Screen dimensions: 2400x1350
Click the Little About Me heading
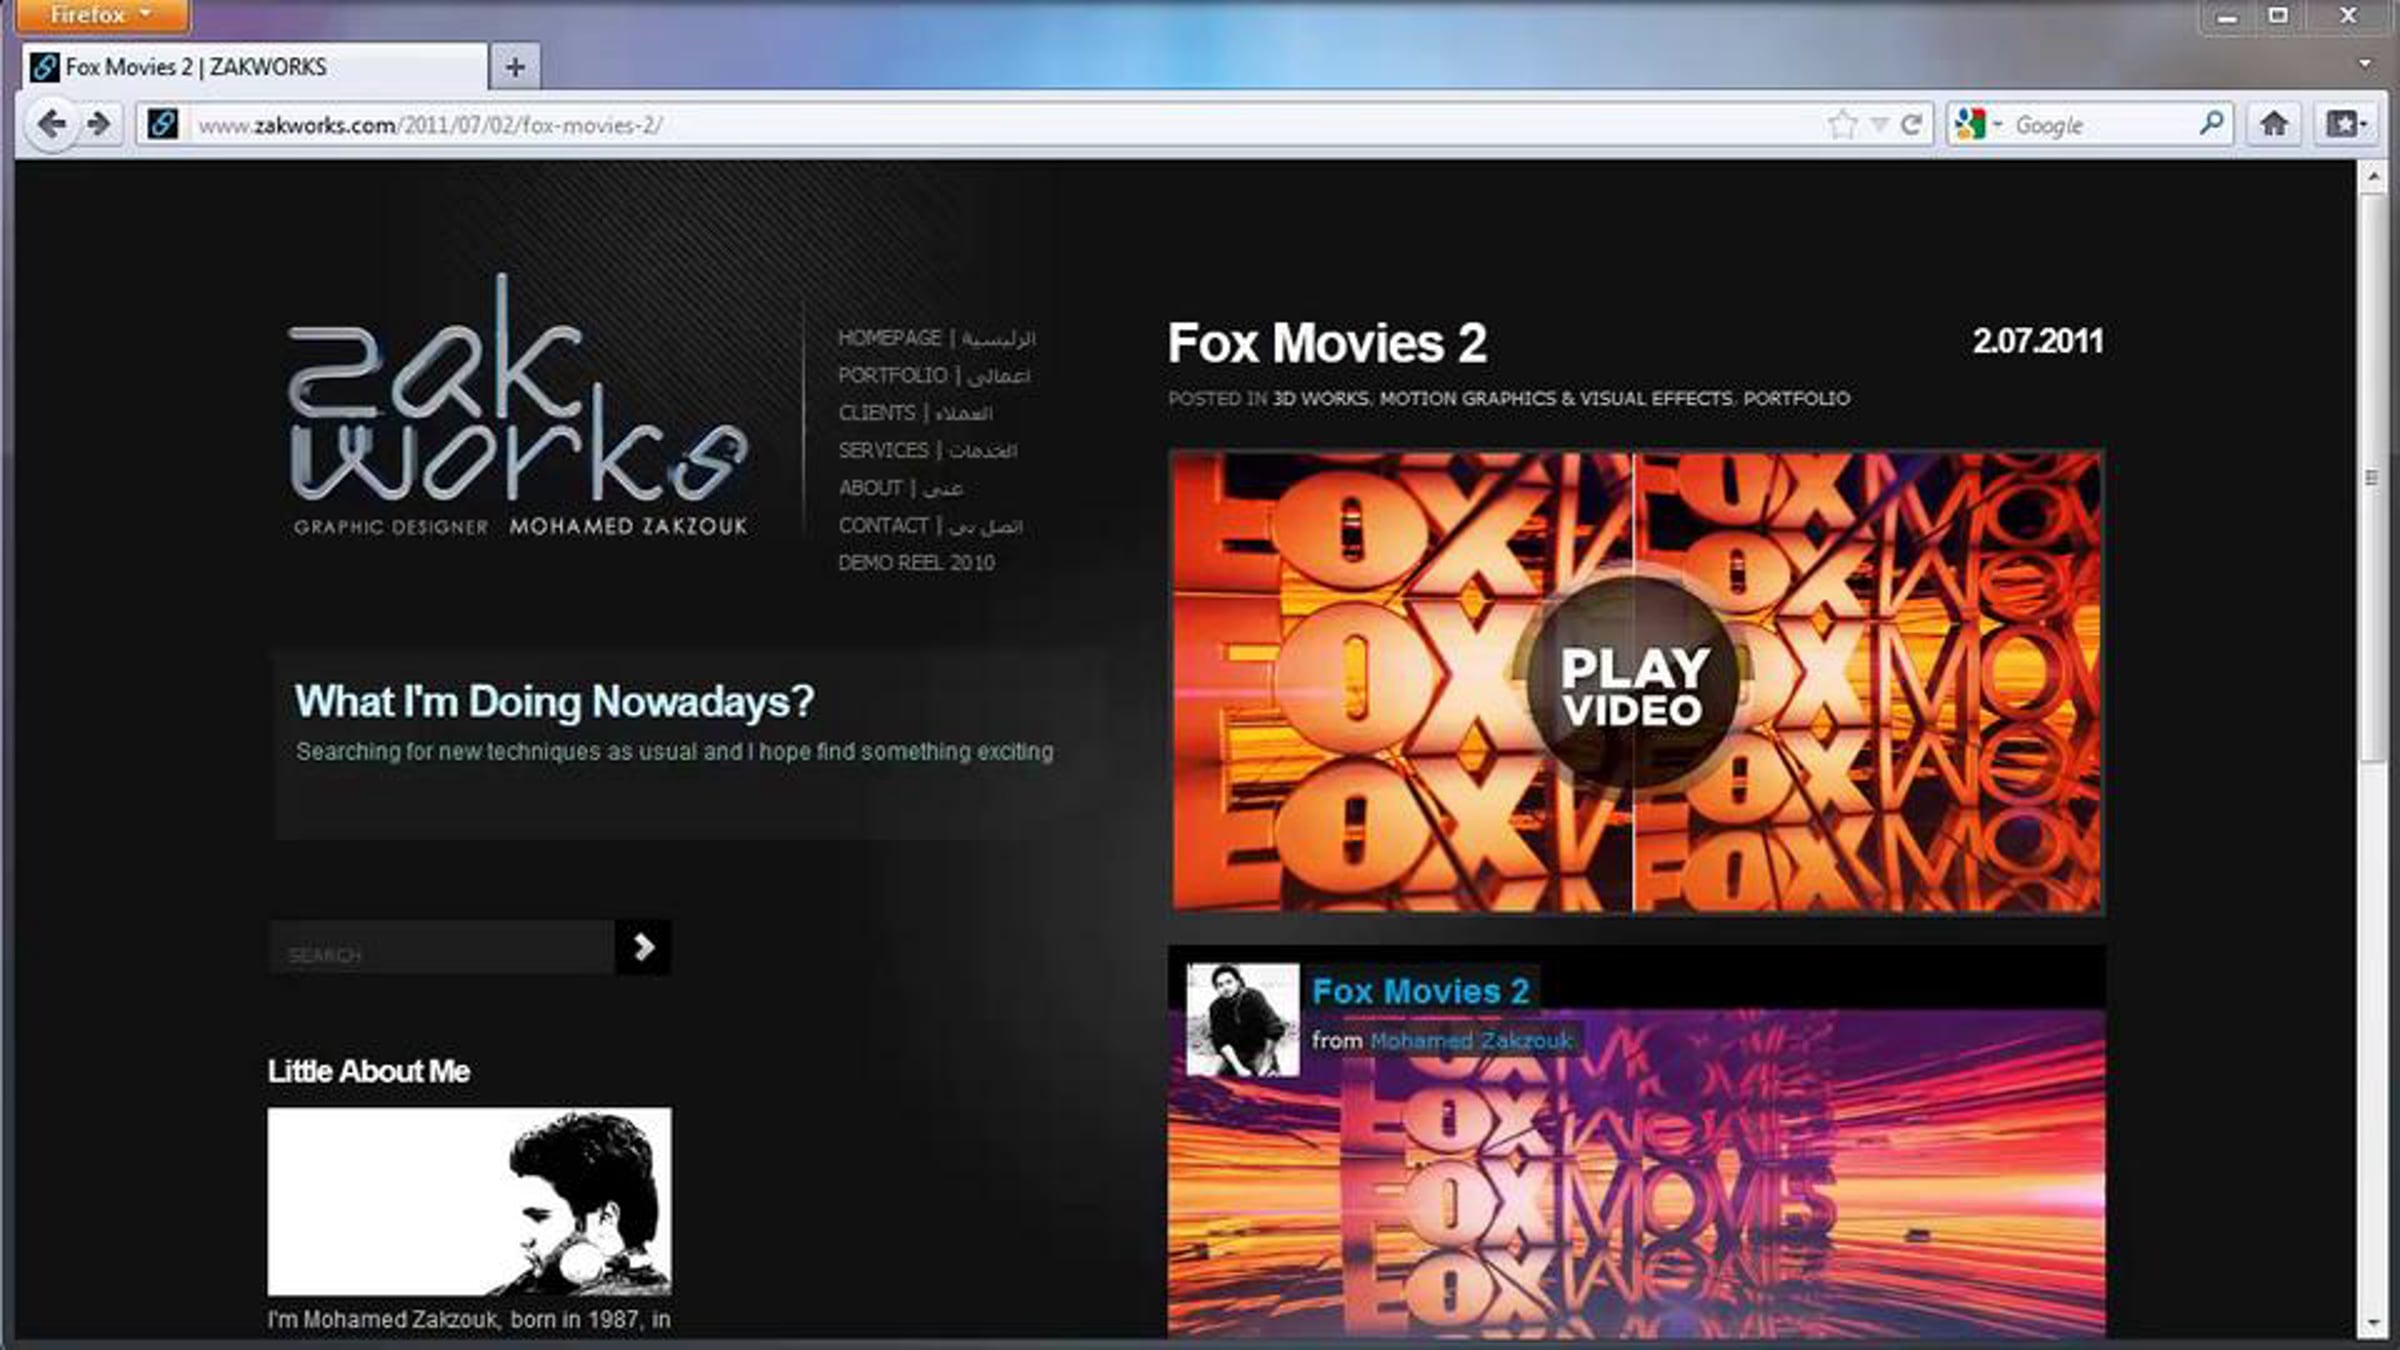coord(369,1071)
